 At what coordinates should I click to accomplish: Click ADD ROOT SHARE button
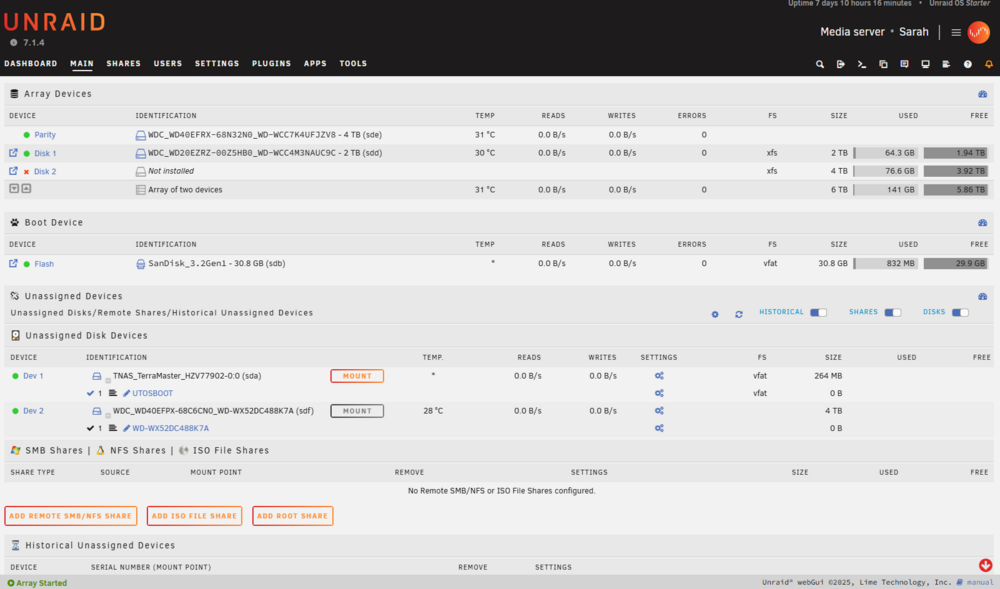tap(292, 516)
